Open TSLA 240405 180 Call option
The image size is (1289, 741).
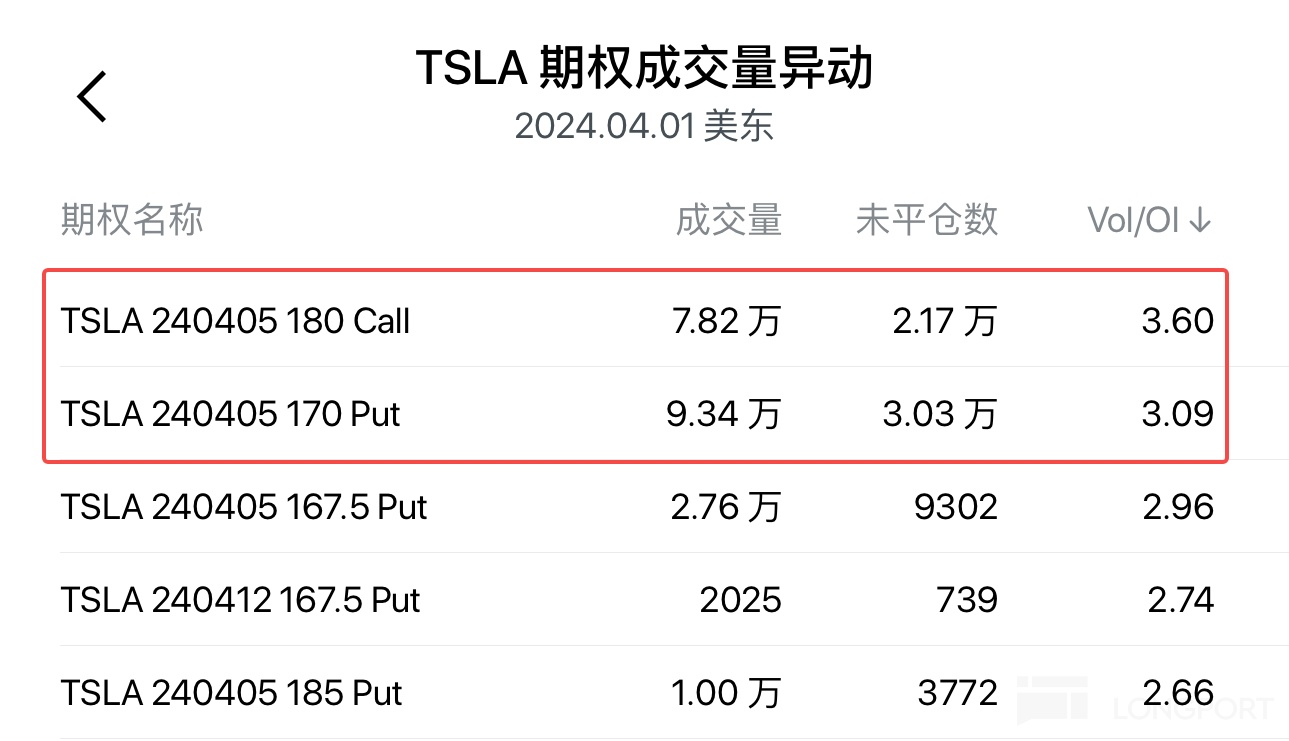pos(236,321)
